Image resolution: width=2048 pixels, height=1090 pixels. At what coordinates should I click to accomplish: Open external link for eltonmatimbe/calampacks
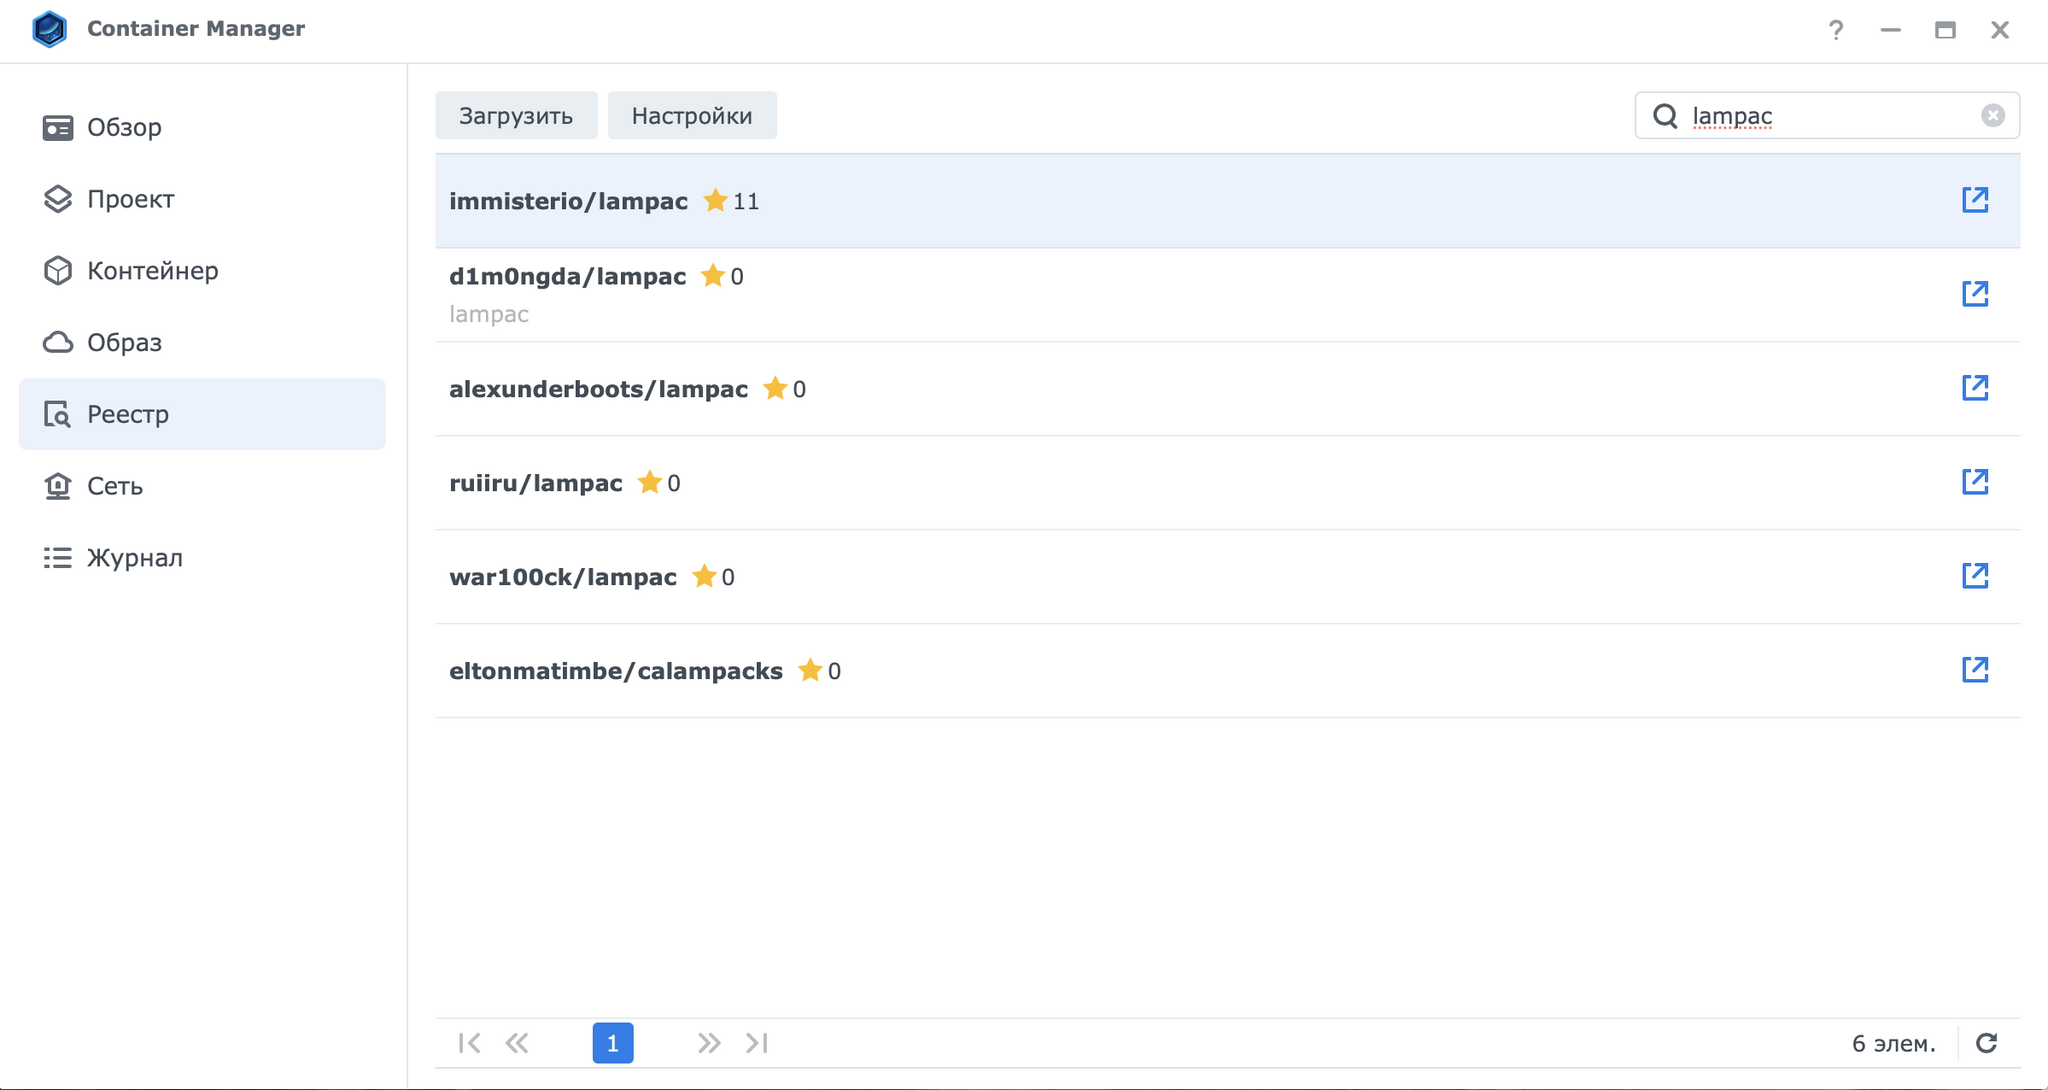(1974, 670)
